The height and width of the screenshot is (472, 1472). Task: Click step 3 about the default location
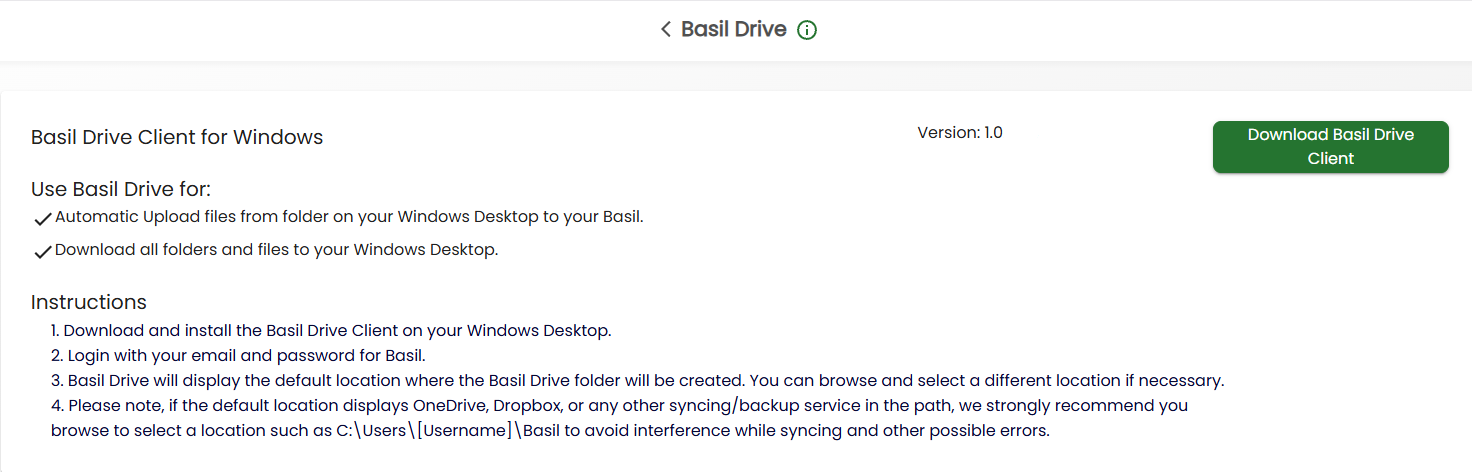click(637, 381)
